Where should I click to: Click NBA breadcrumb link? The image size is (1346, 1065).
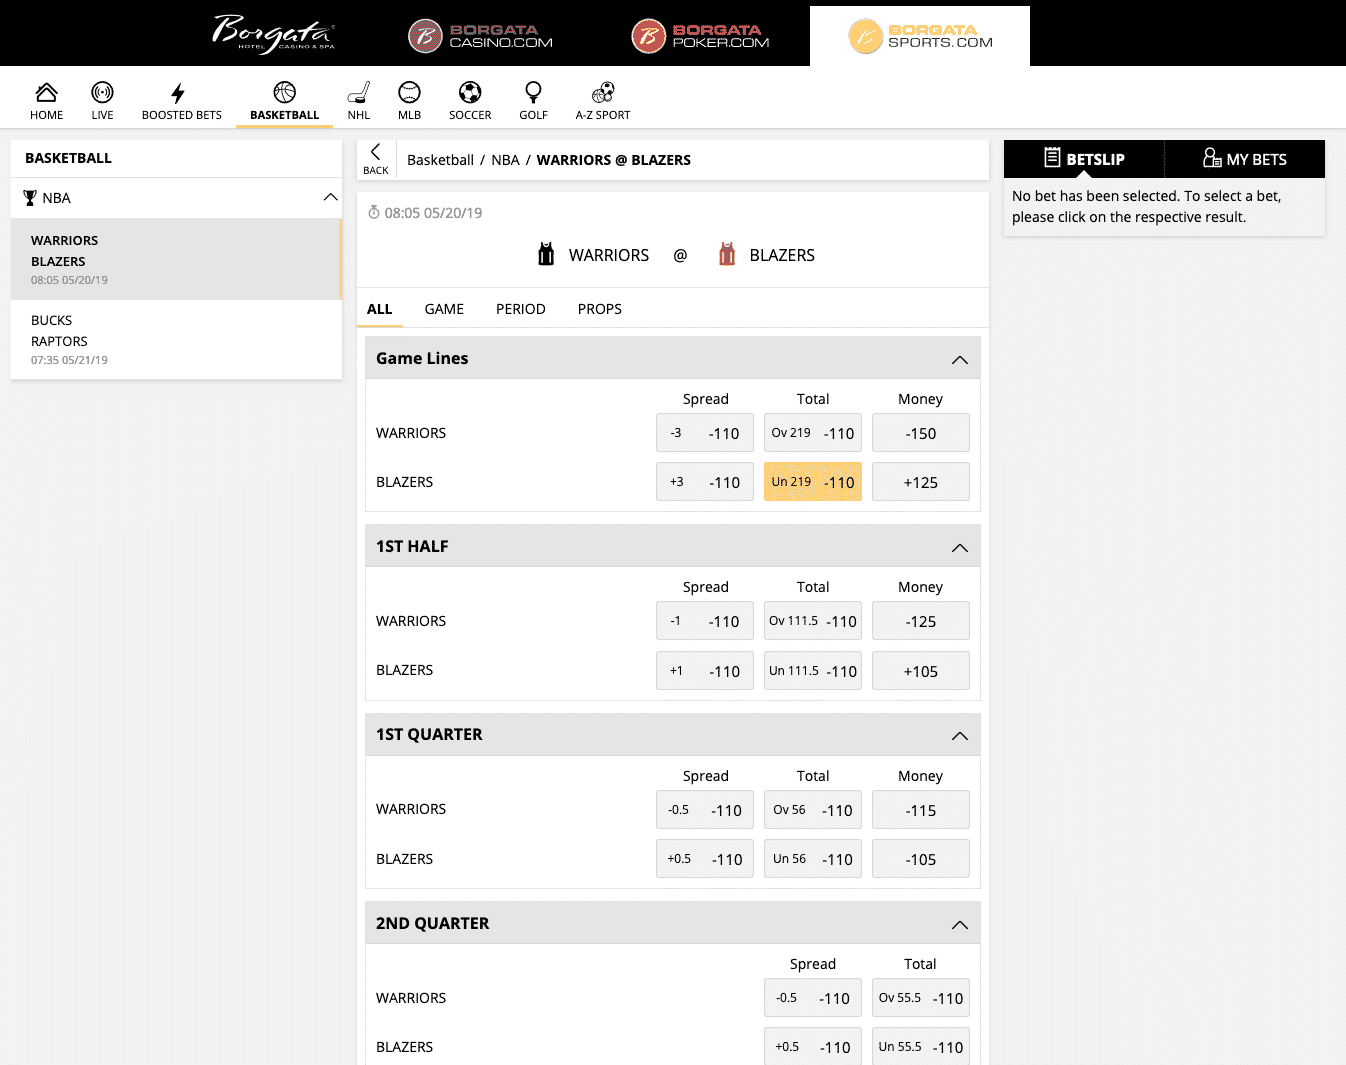pyautogui.click(x=505, y=160)
